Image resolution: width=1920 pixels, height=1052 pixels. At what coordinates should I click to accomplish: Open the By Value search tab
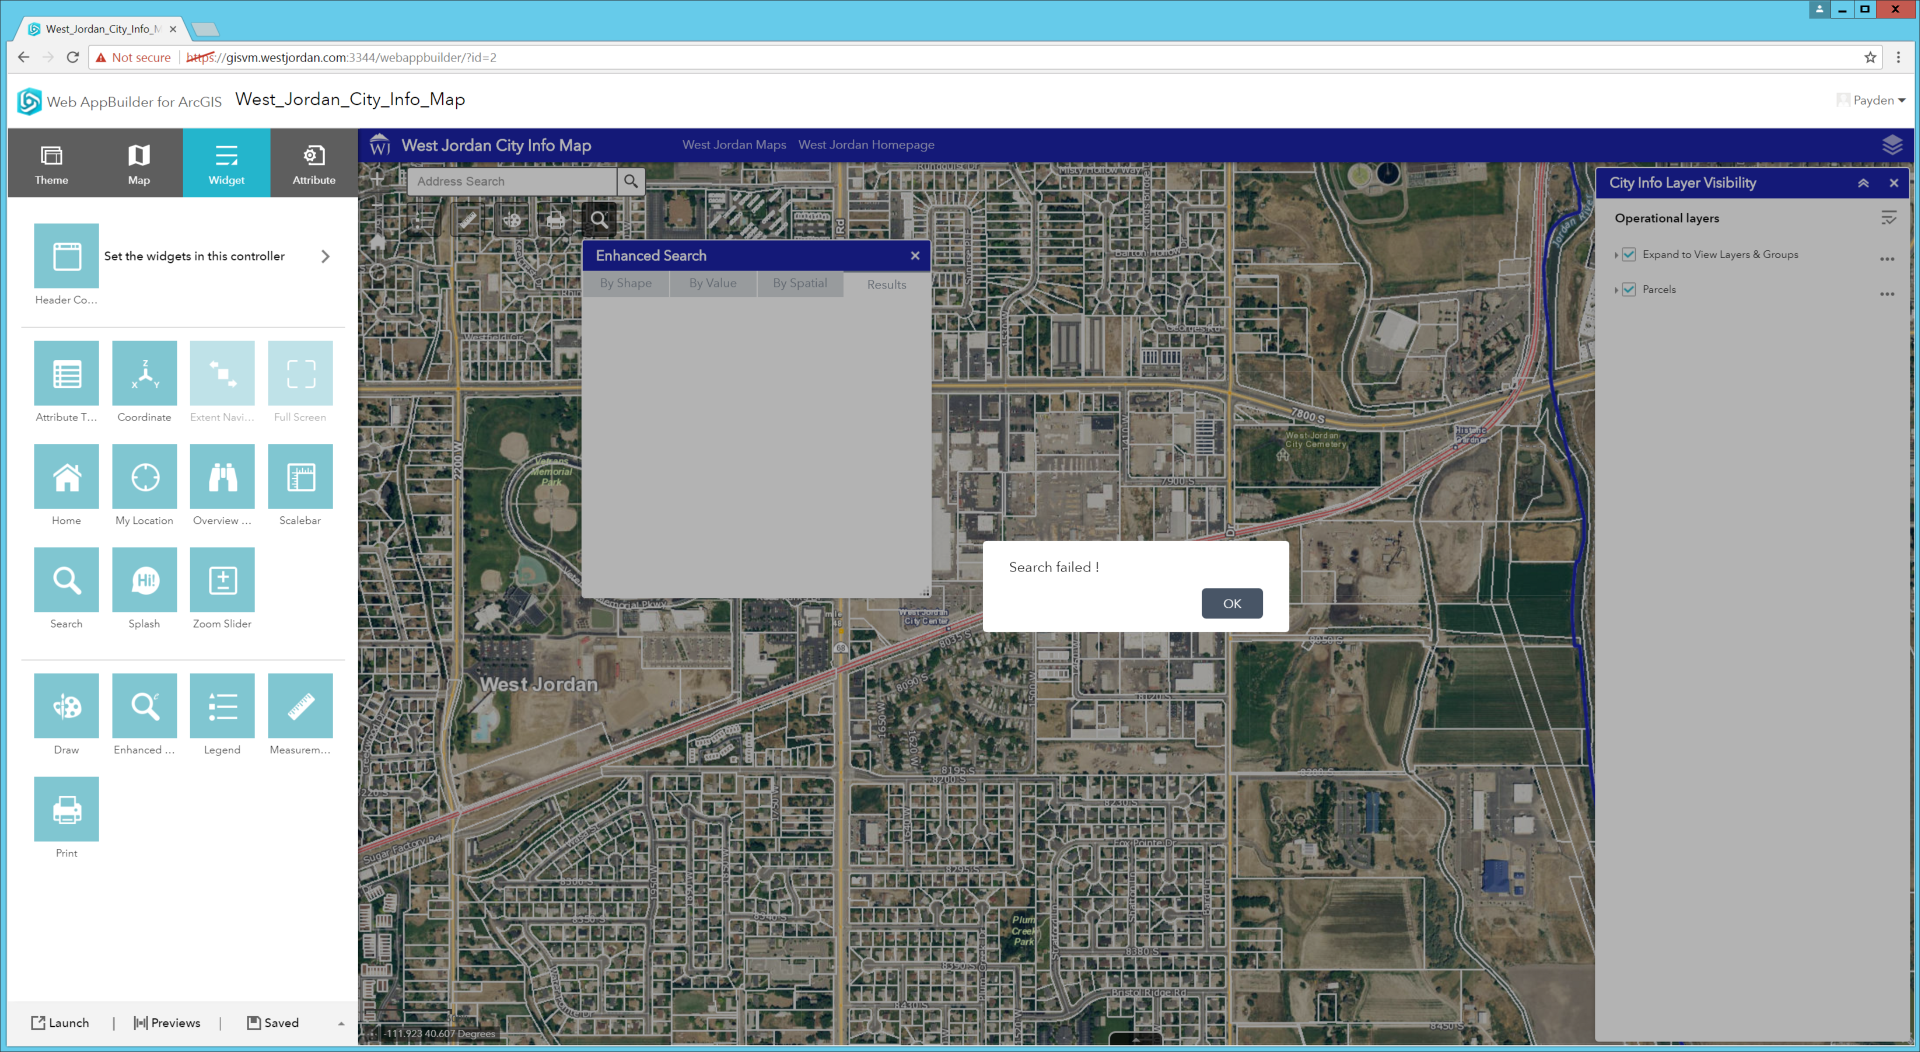[713, 284]
